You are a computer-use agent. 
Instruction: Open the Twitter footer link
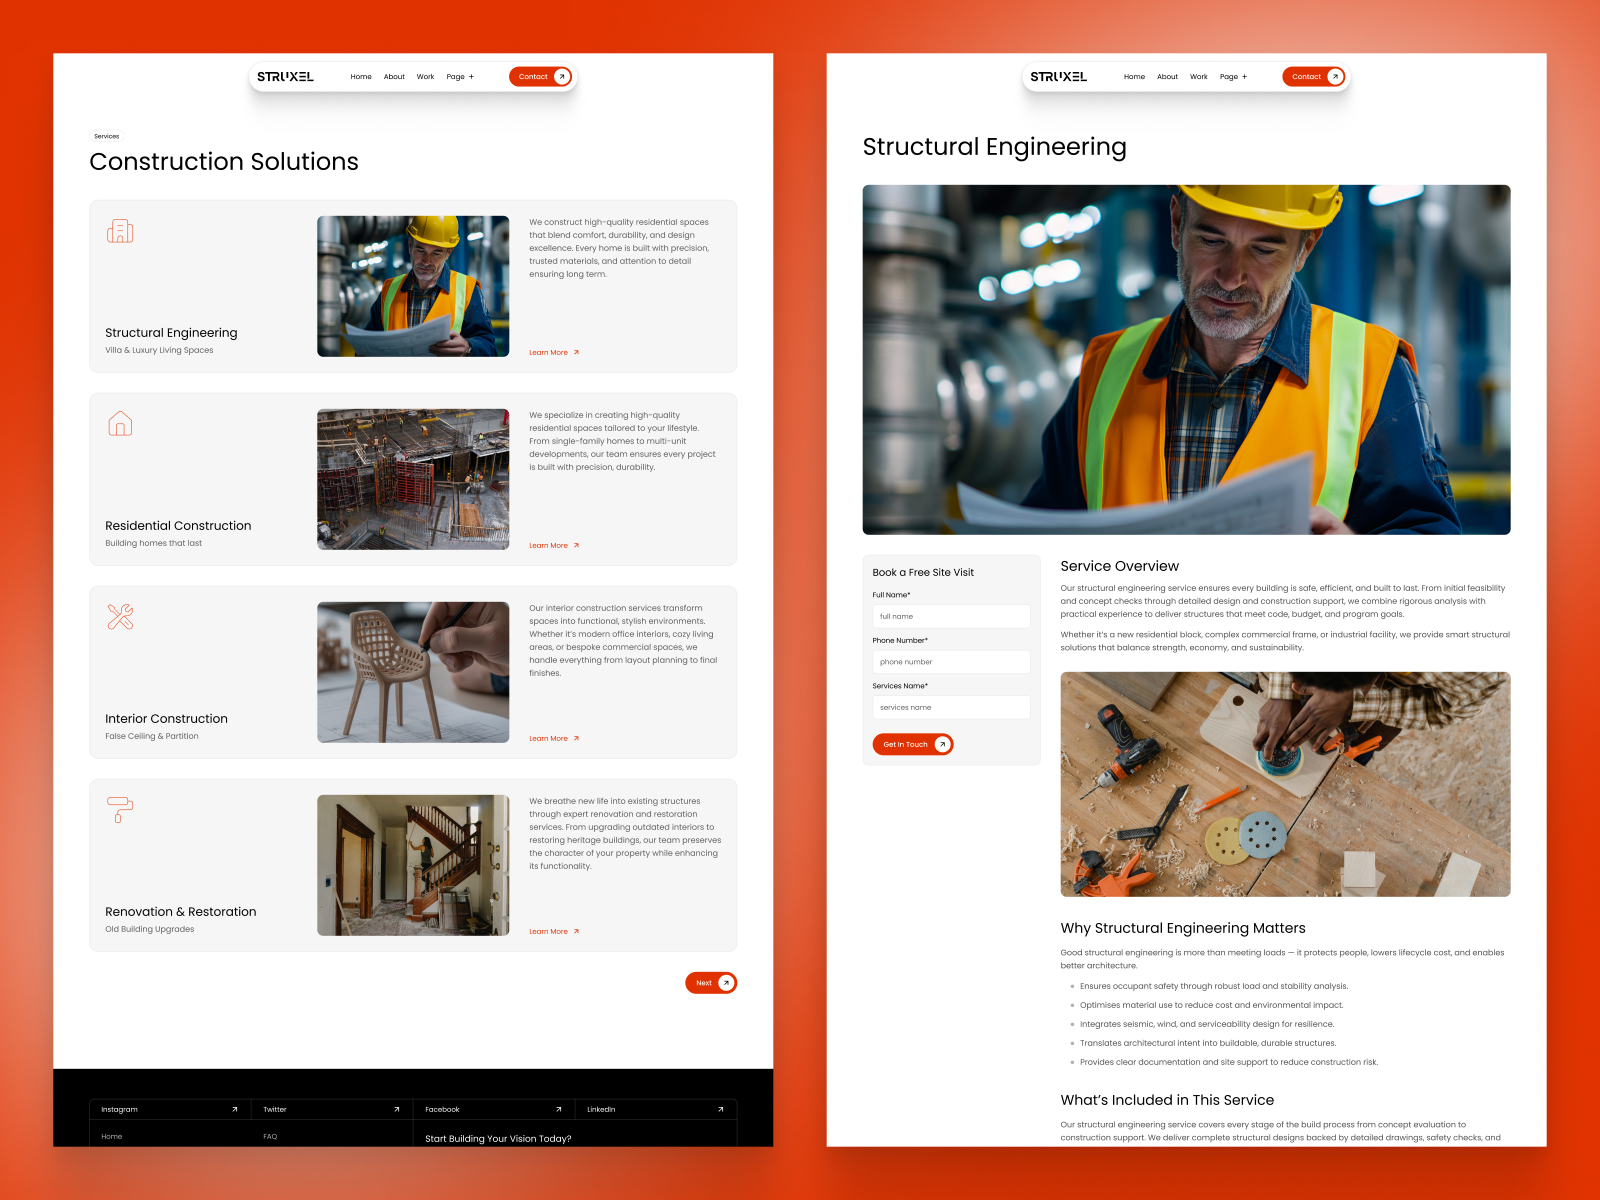coord(332,1109)
